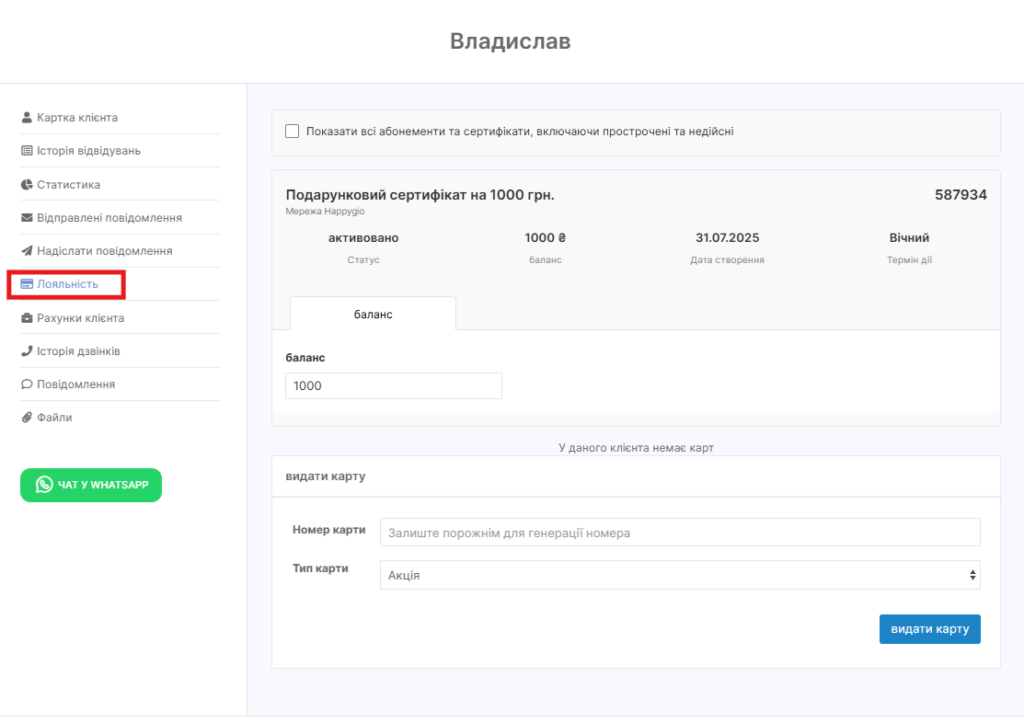Image resolution: width=1024 pixels, height=723 pixels.
Task: Click the баланс field showing 1000
Action: [x=393, y=386]
